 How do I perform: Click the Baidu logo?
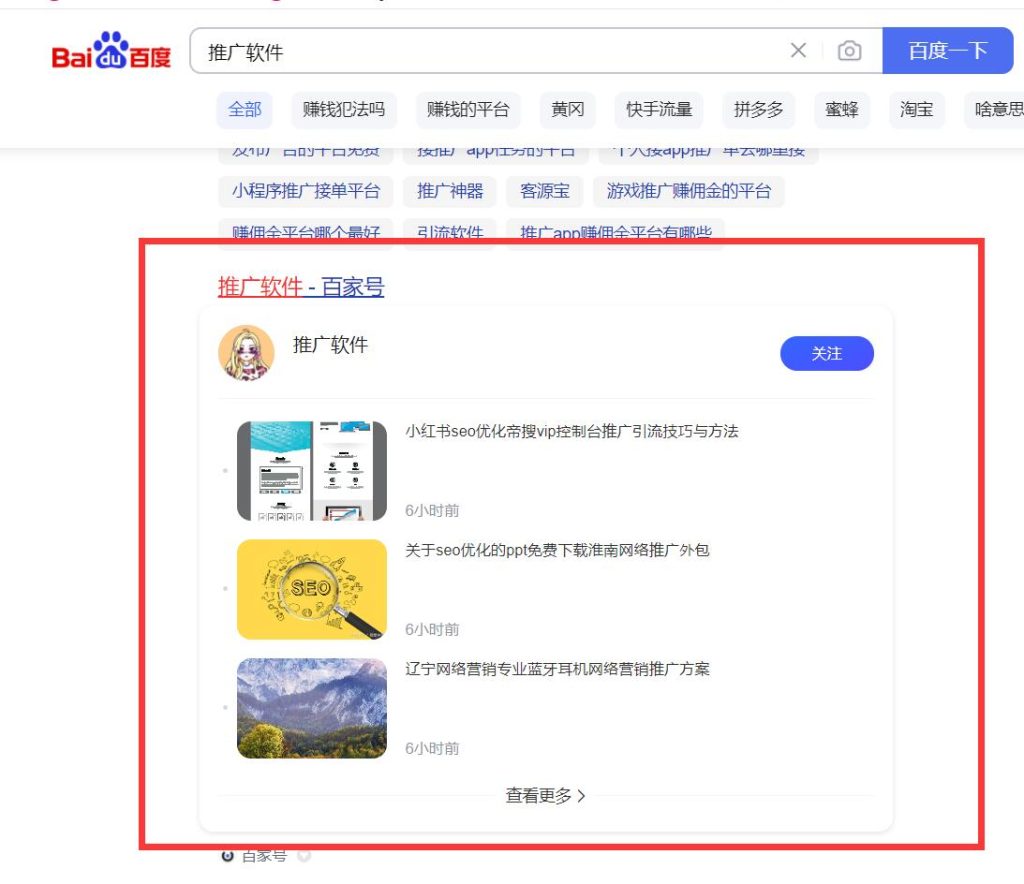tap(111, 51)
